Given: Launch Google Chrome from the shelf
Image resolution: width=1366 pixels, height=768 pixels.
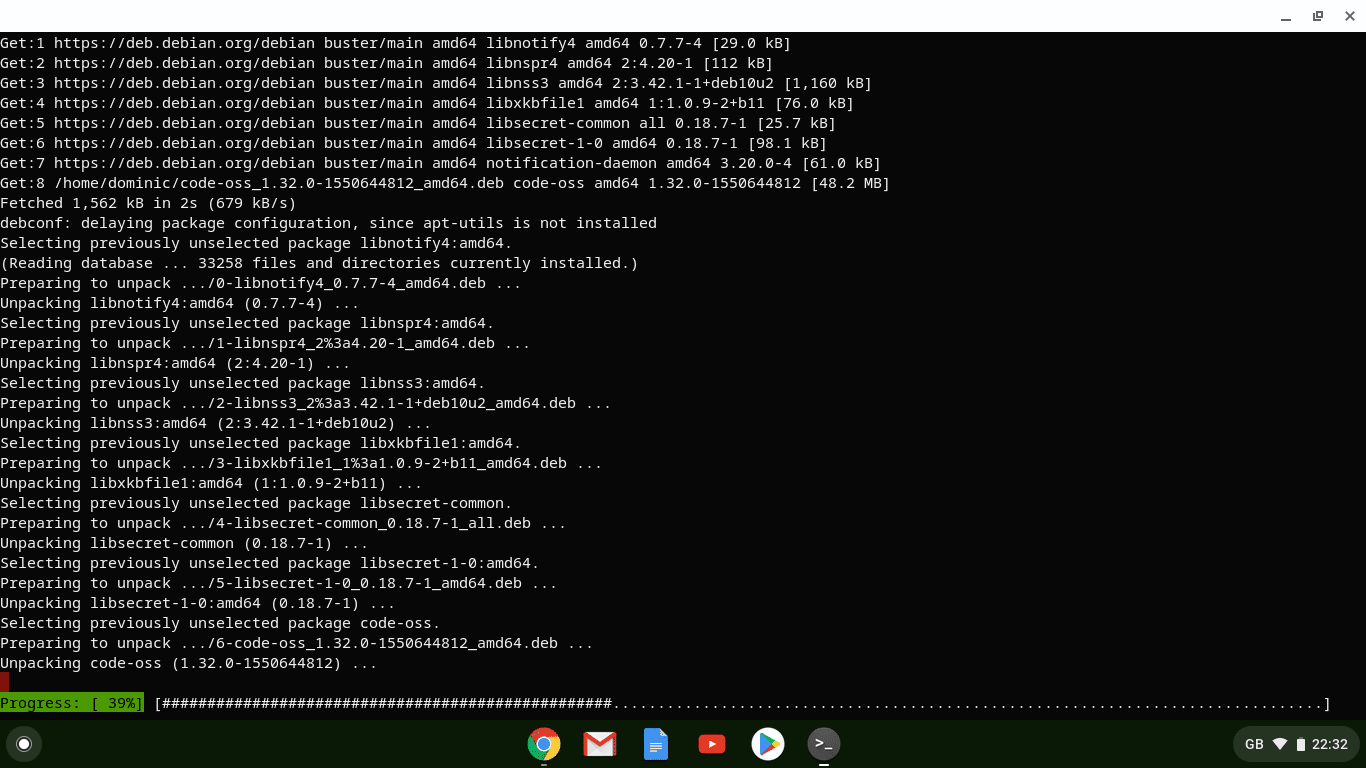Looking at the screenshot, I should tap(543, 744).
